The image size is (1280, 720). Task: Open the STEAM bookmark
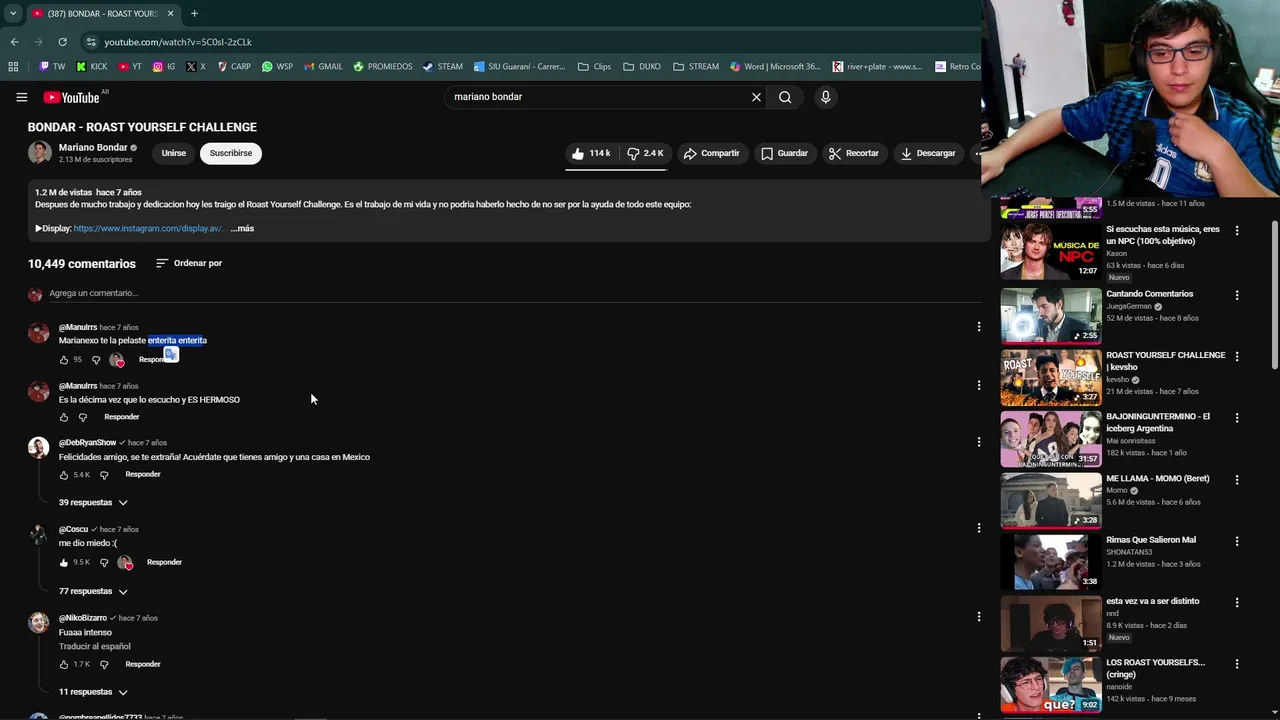click(443, 67)
